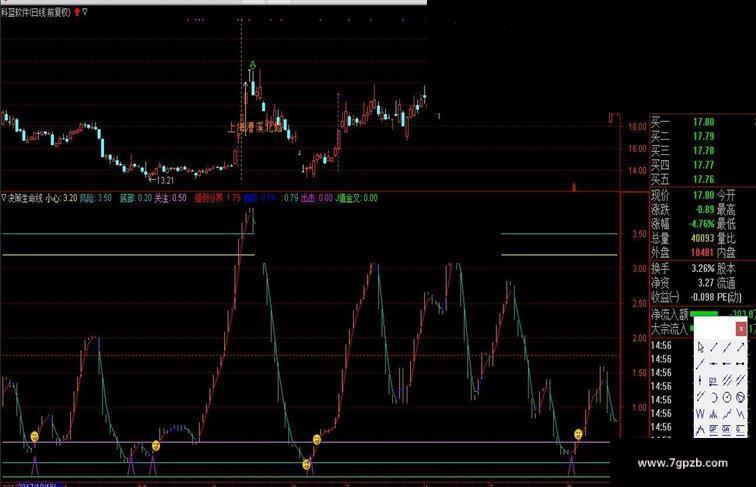
Task: Click the second smiley signal marker from the left
Action: click(x=156, y=446)
